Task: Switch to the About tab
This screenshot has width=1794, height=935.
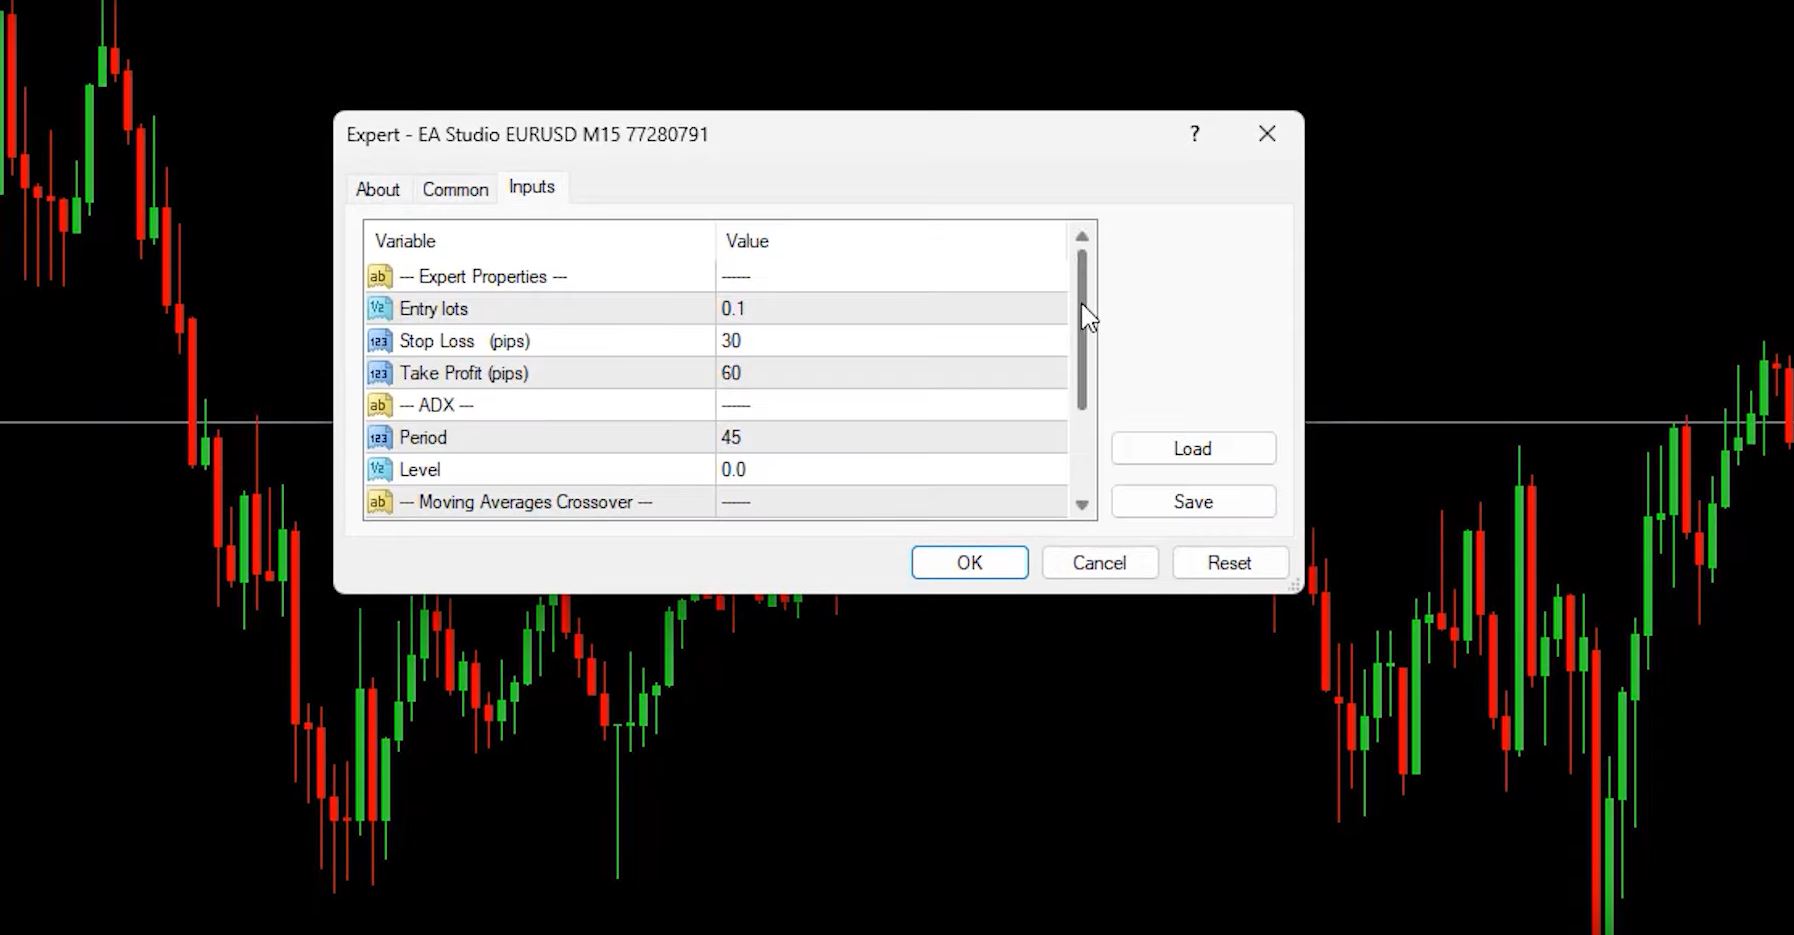Action: tap(377, 188)
